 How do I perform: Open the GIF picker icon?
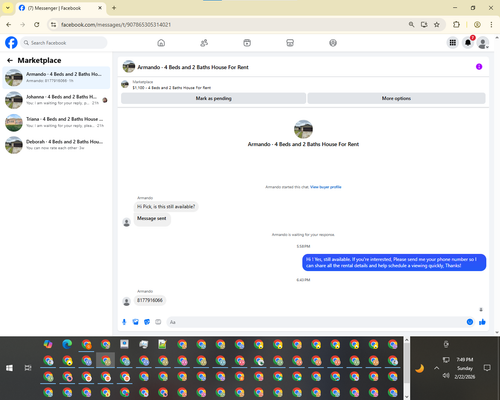(158, 322)
